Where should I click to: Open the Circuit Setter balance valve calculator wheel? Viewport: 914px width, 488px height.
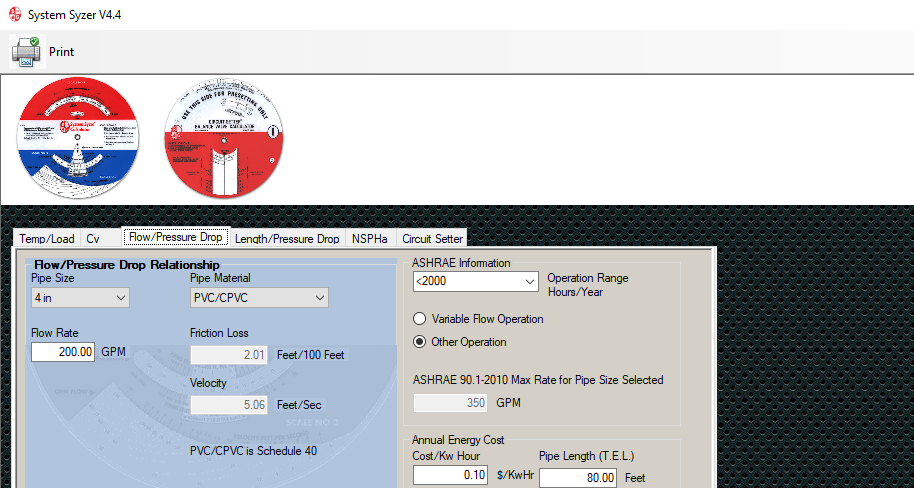224,139
